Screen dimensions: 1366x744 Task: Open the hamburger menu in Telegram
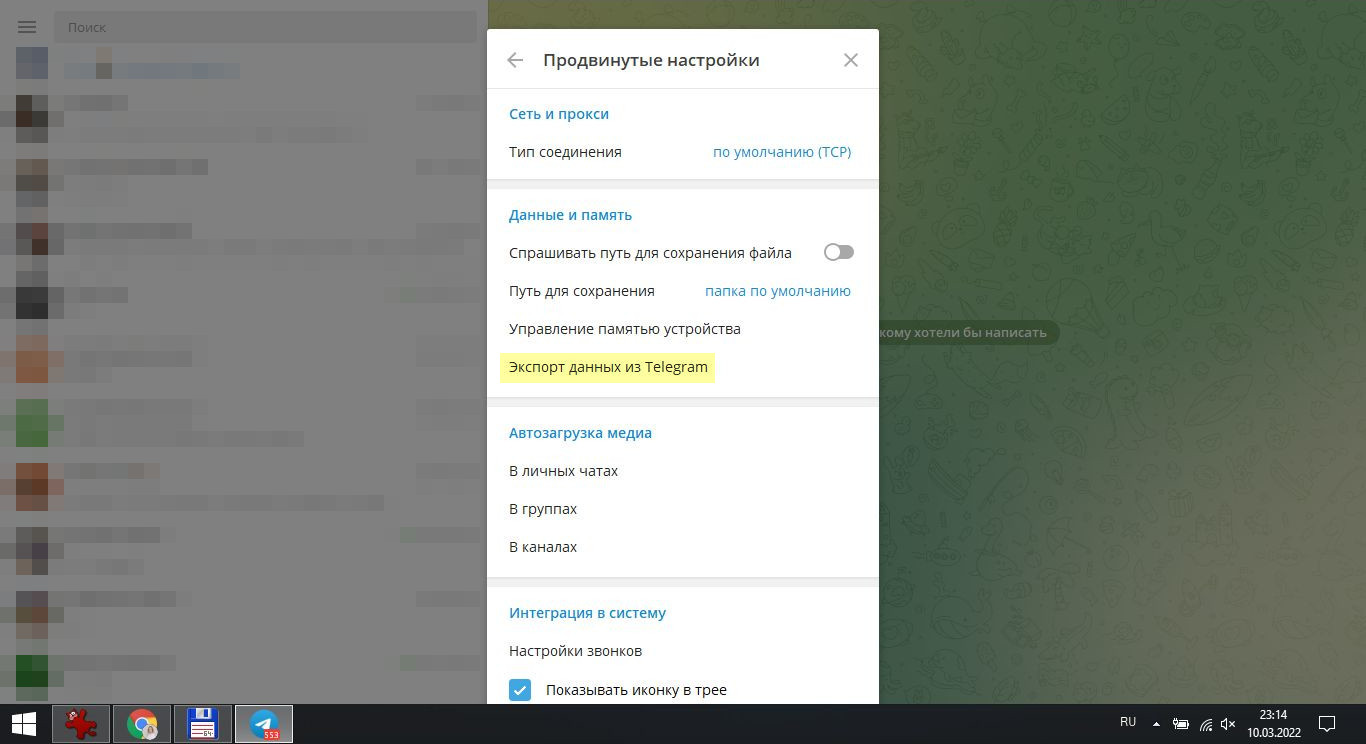[x=27, y=27]
